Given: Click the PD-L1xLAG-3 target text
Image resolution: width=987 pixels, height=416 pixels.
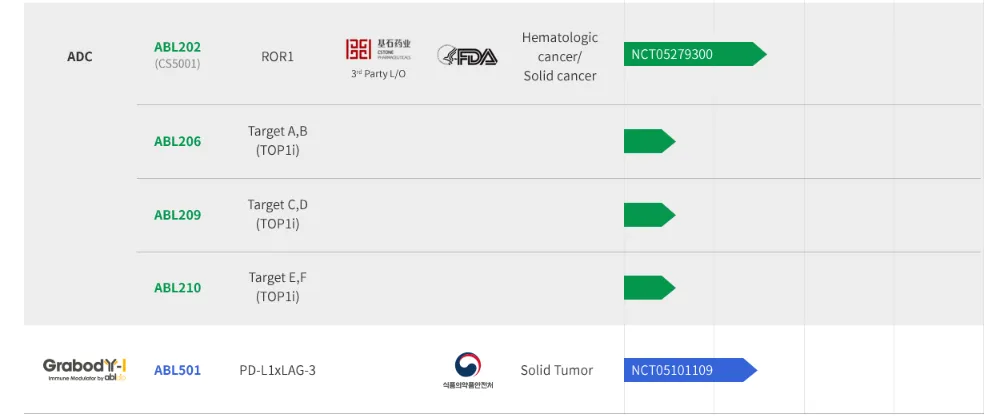Looking at the screenshot, I should click(x=277, y=370).
